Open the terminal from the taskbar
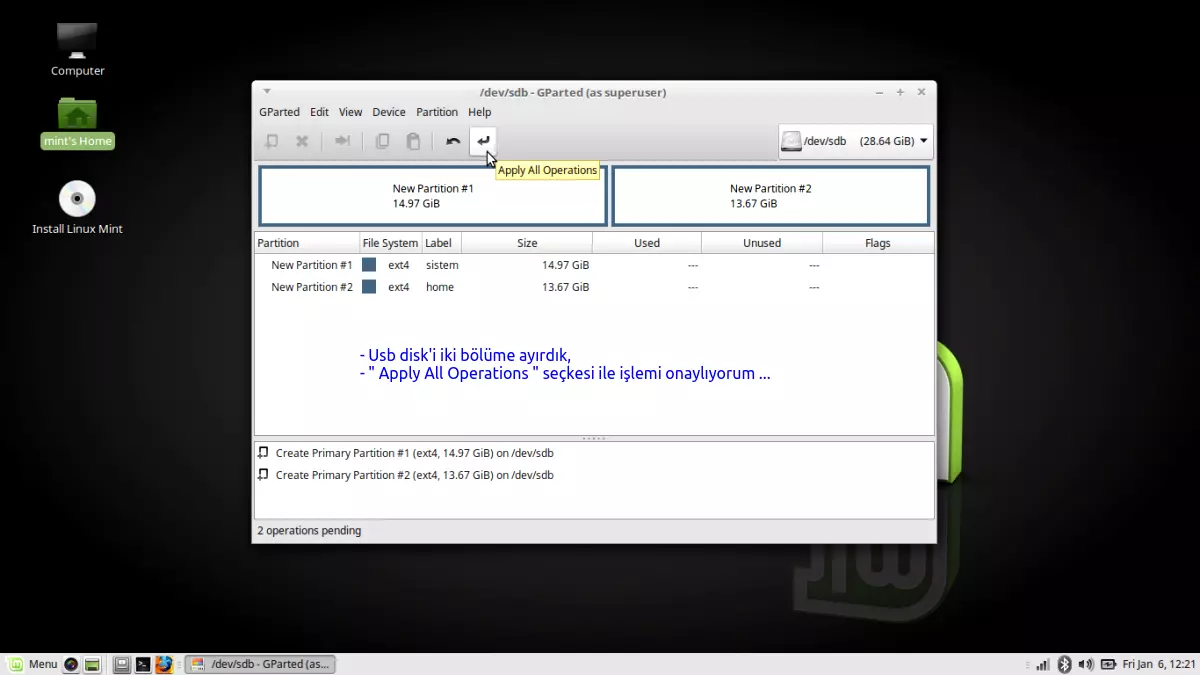 [143, 664]
